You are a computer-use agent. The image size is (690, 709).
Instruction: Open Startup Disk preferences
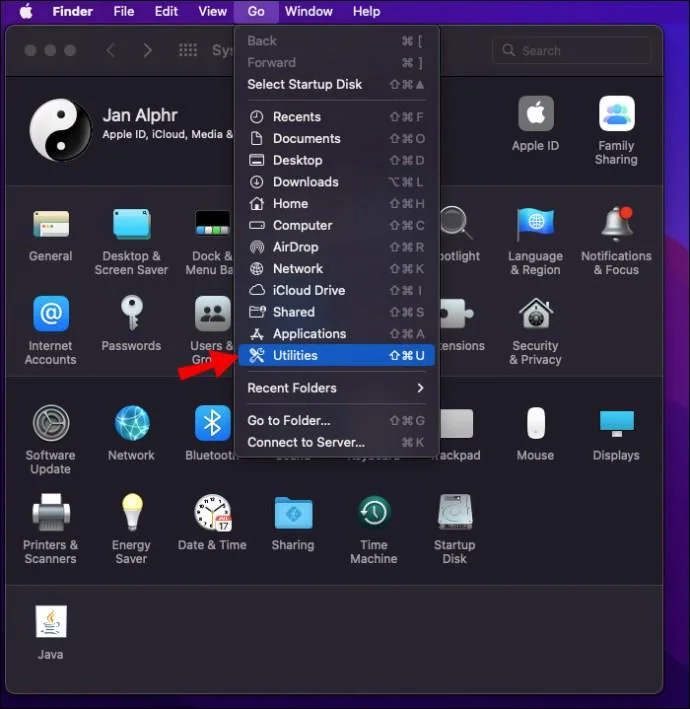pyautogui.click(x=454, y=529)
